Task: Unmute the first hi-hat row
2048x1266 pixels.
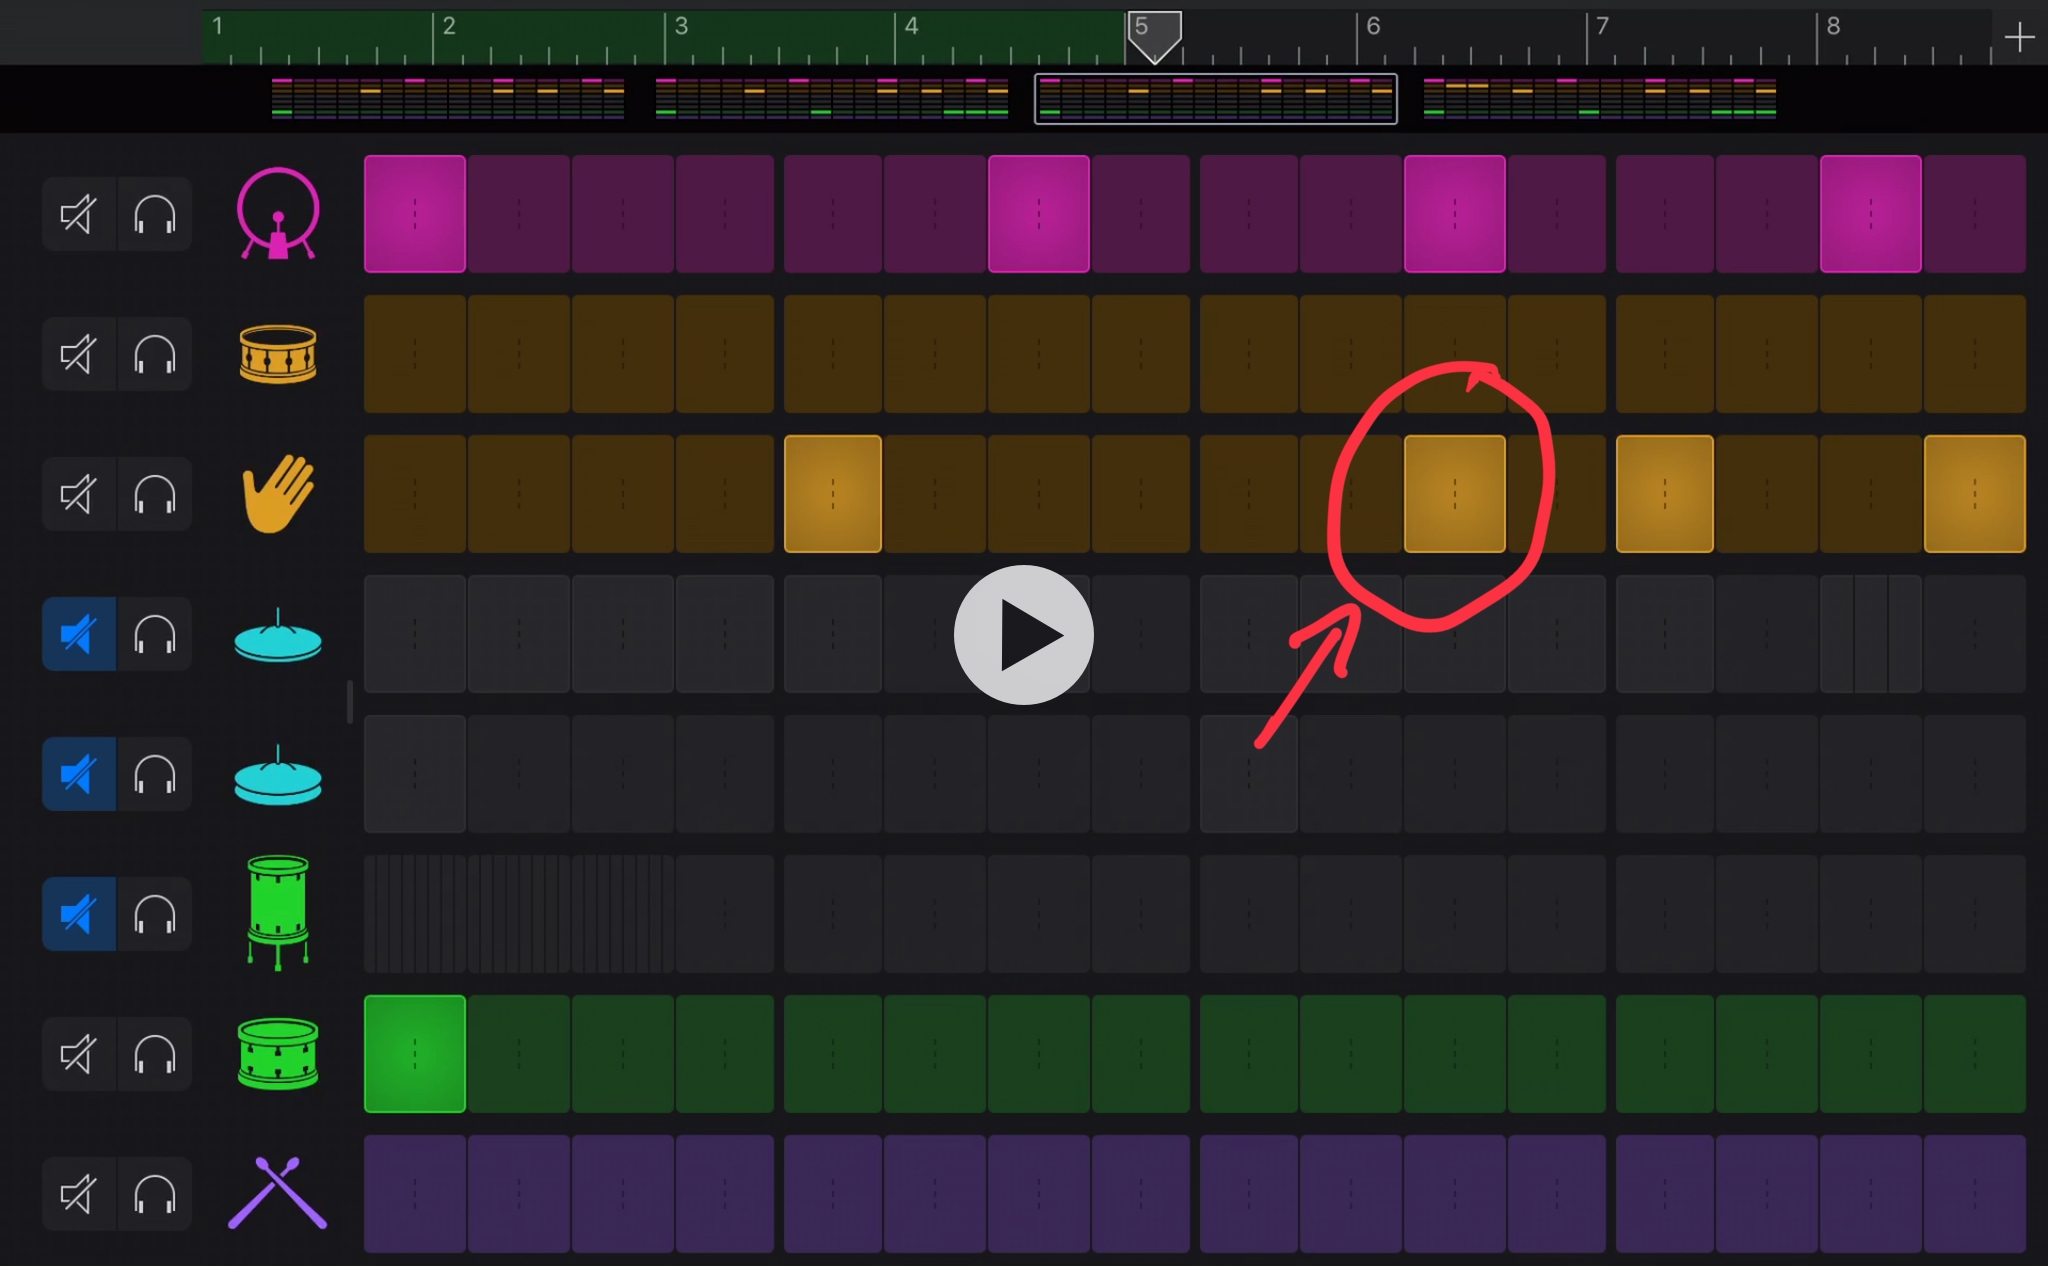Action: (x=78, y=634)
